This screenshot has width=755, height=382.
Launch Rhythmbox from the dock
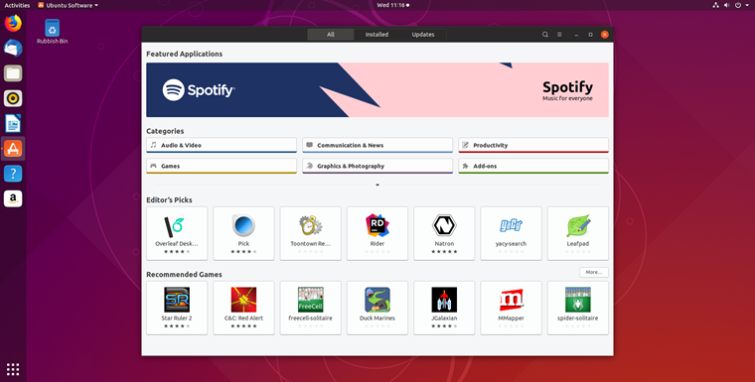13,98
